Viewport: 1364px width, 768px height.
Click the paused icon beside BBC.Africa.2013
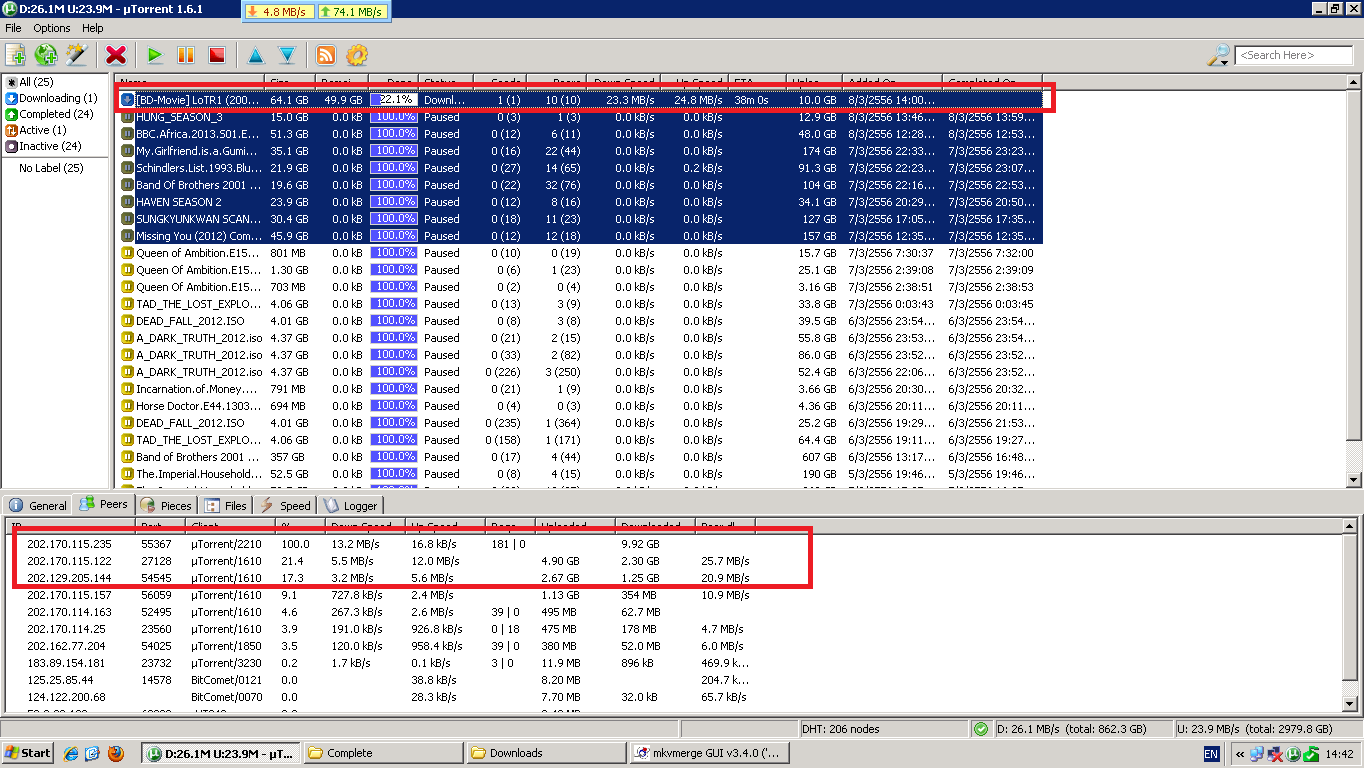[x=127, y=134]
